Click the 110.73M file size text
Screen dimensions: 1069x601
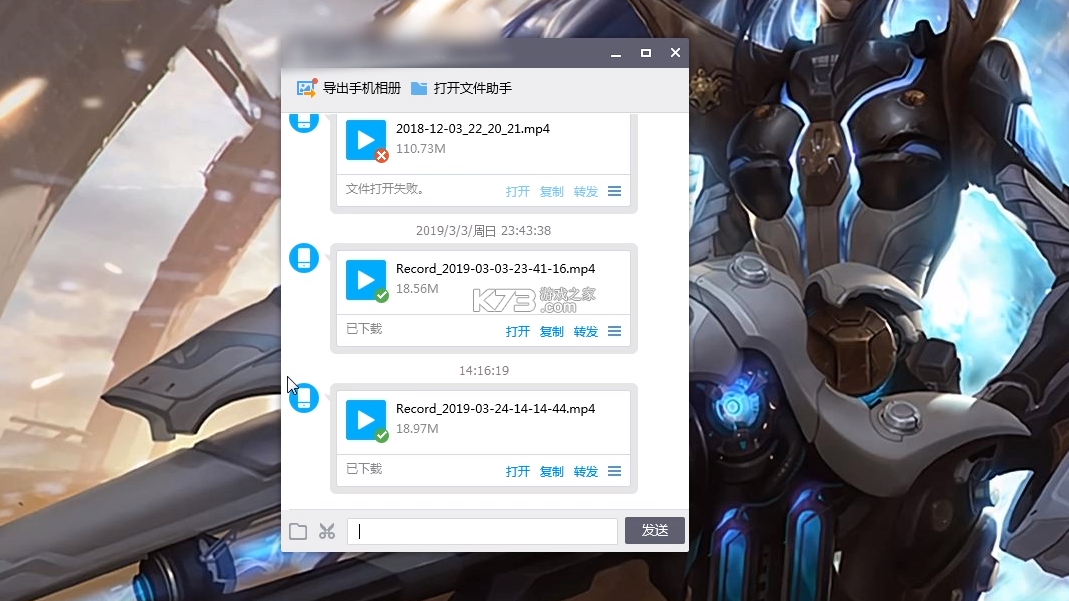421,149
